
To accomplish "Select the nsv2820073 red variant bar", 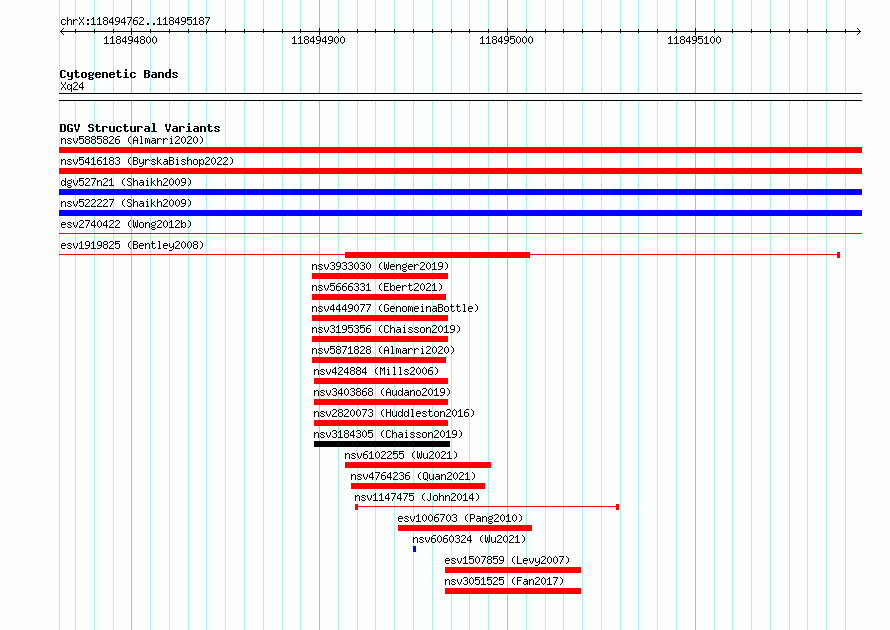I will [x=381, y=423].
